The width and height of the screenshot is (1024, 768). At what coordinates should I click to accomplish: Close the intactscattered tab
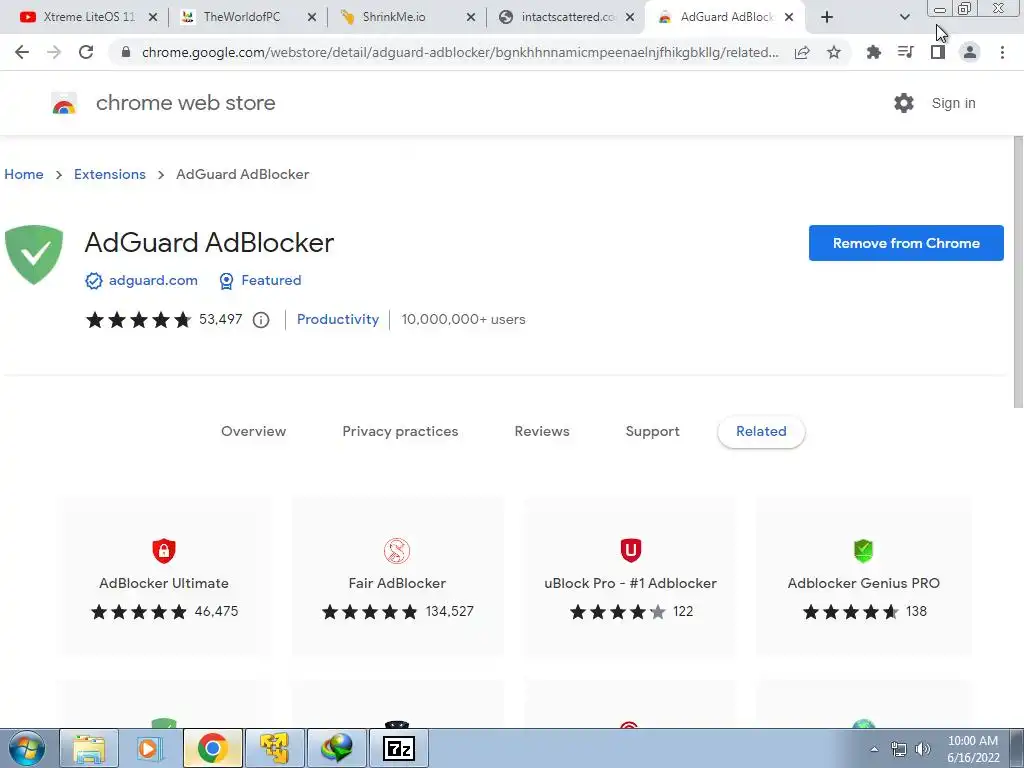[x=630, y=17]
